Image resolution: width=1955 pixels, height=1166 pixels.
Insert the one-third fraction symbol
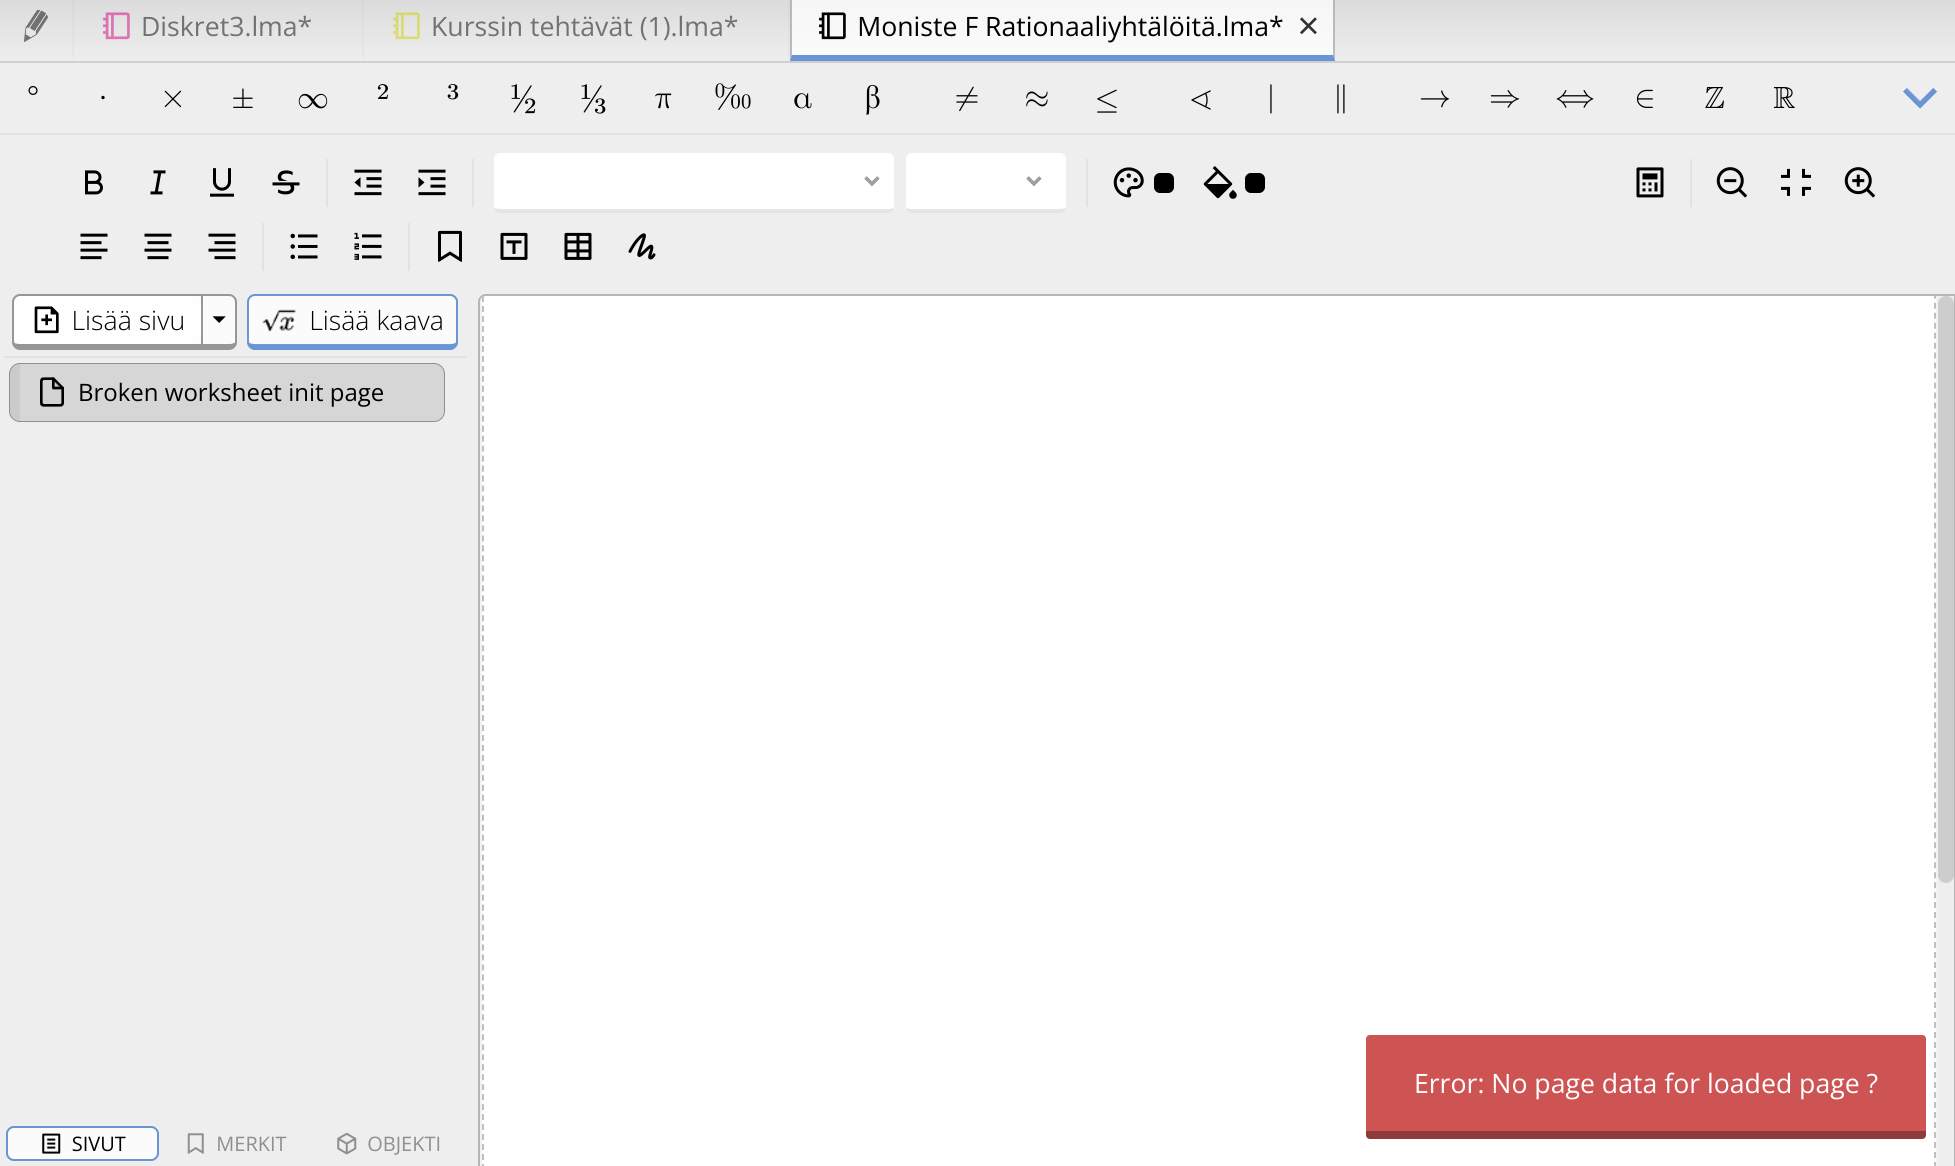(593, 98)
